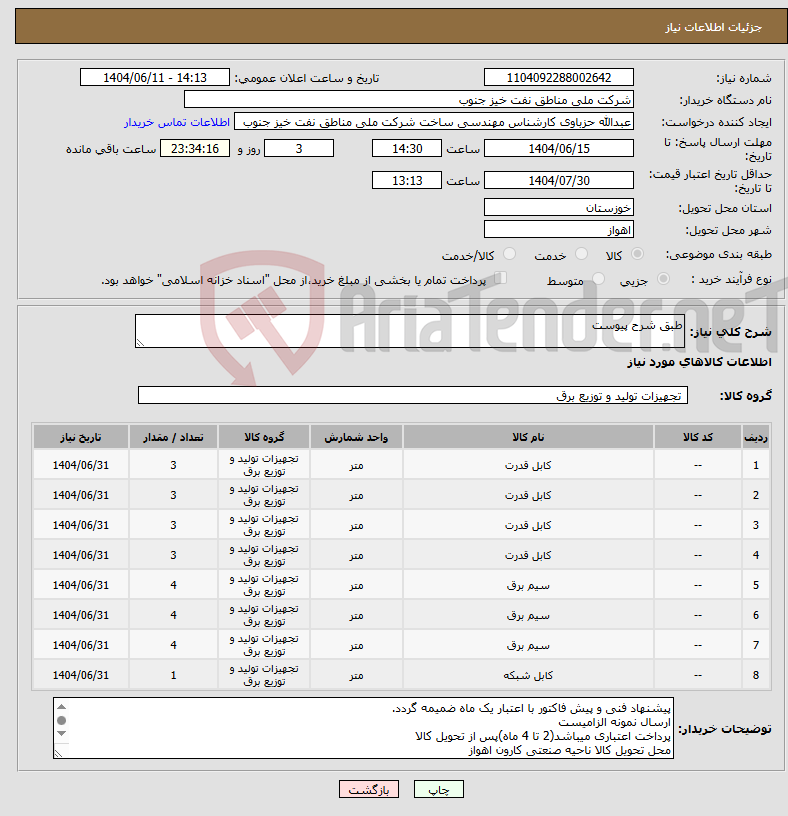788x816 pixels.
Task: Click the بازگشت (back) button
Action: point(368,789)
